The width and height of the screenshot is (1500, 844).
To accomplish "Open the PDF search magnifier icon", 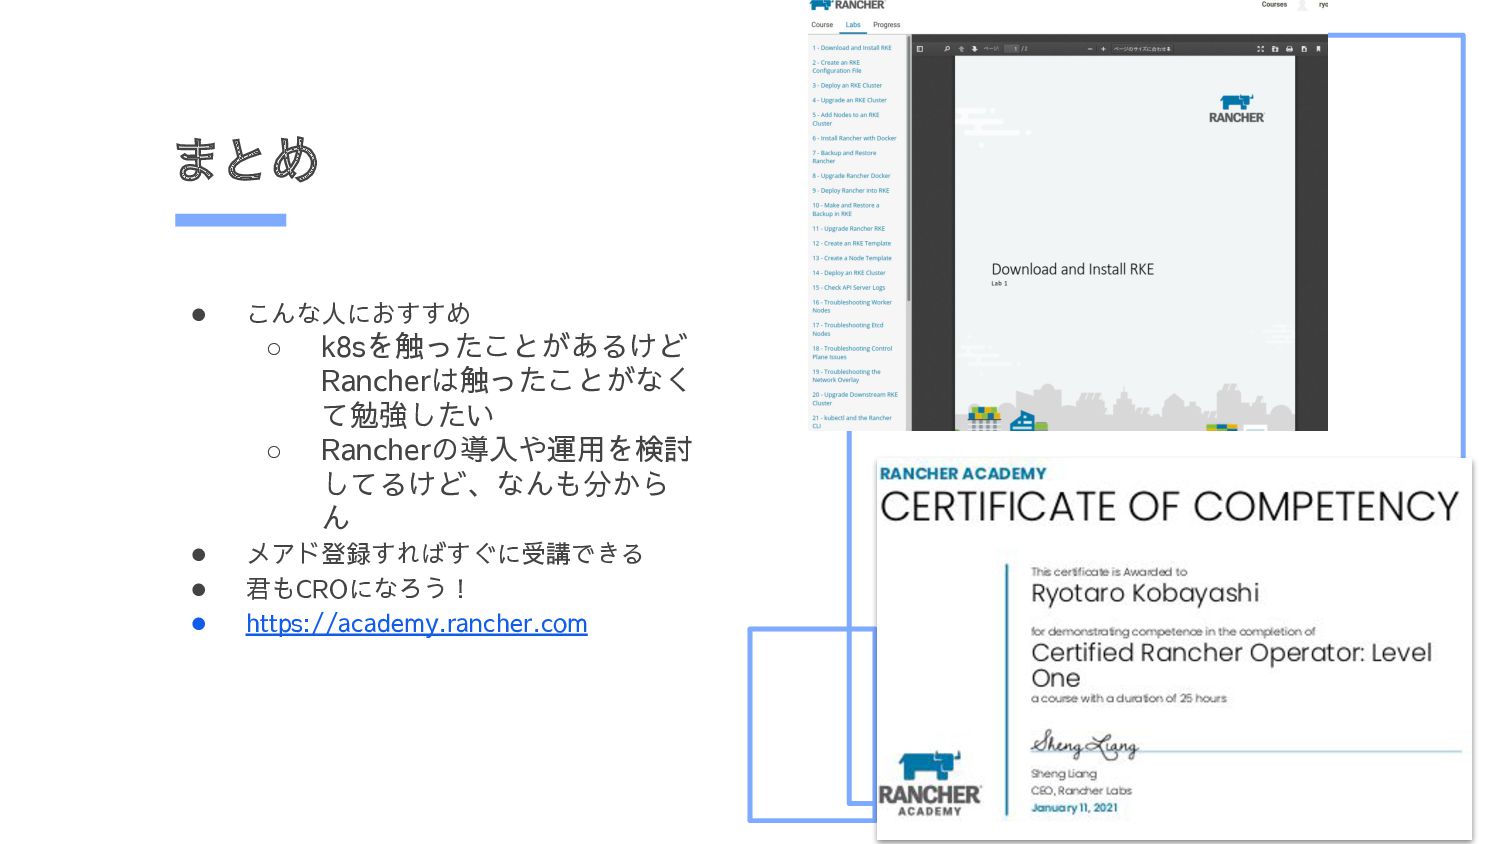I will click(x=947, y=49).
